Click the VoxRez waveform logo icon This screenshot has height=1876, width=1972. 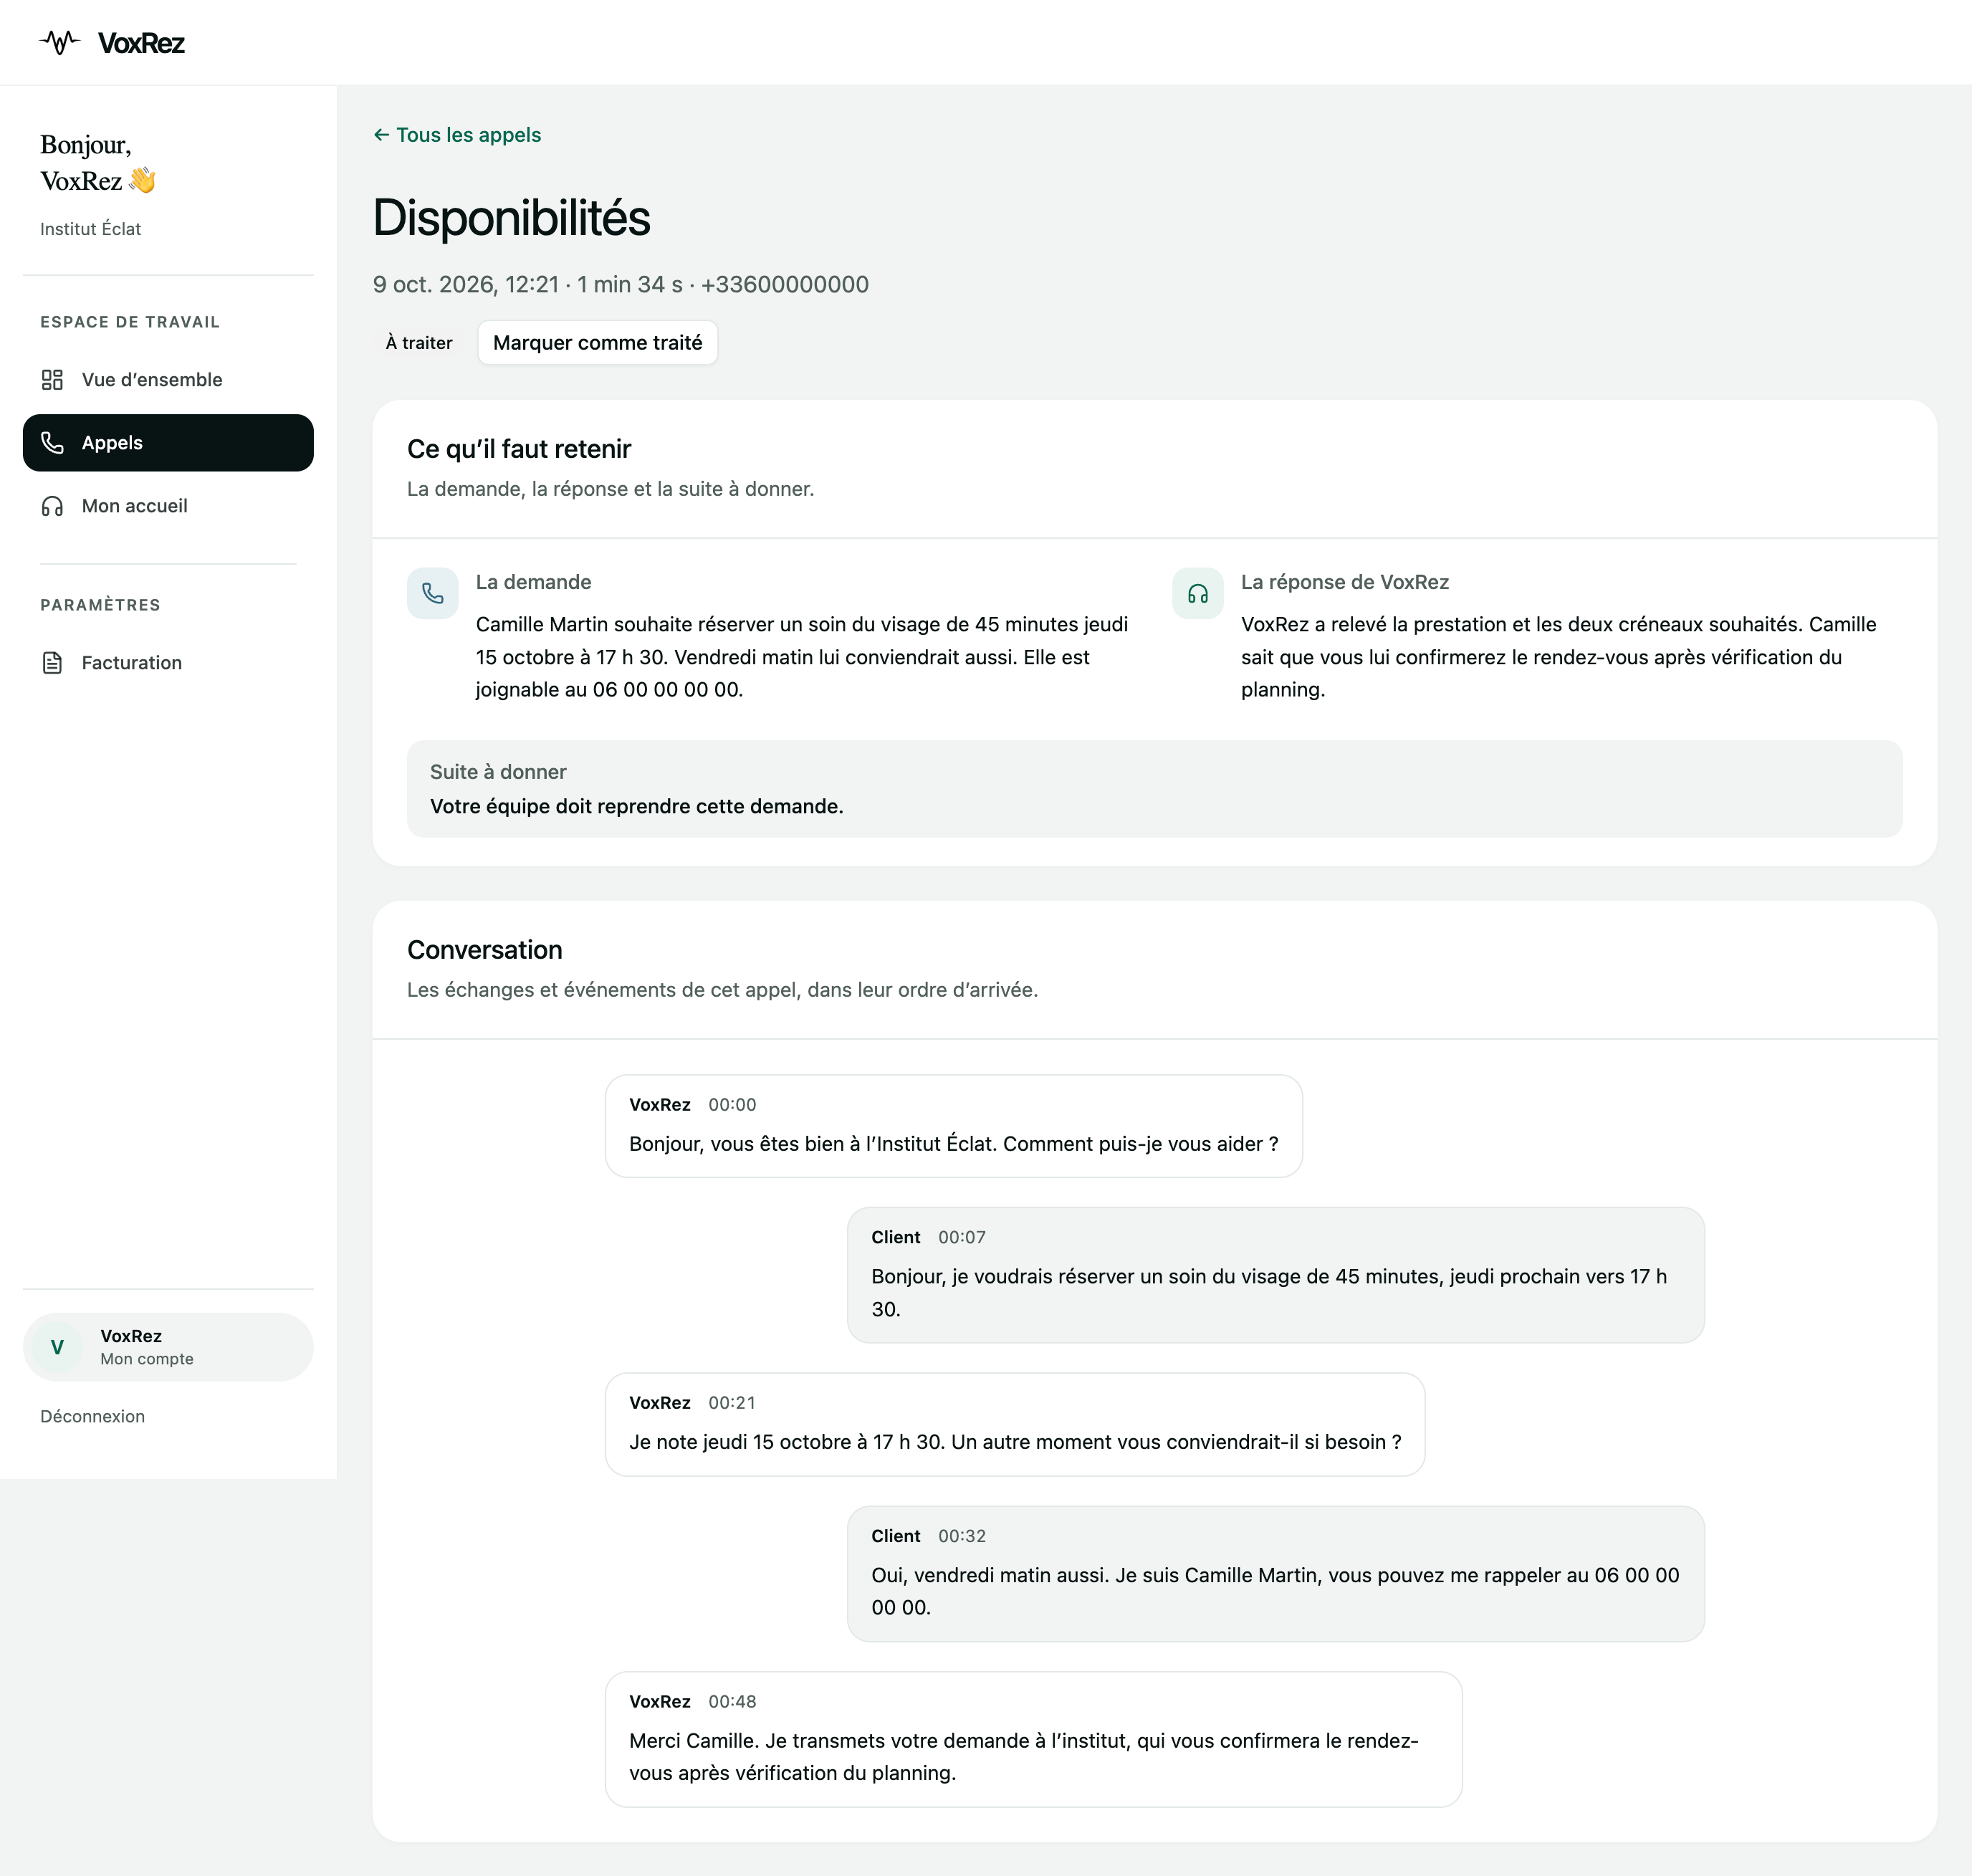(60, 42)
